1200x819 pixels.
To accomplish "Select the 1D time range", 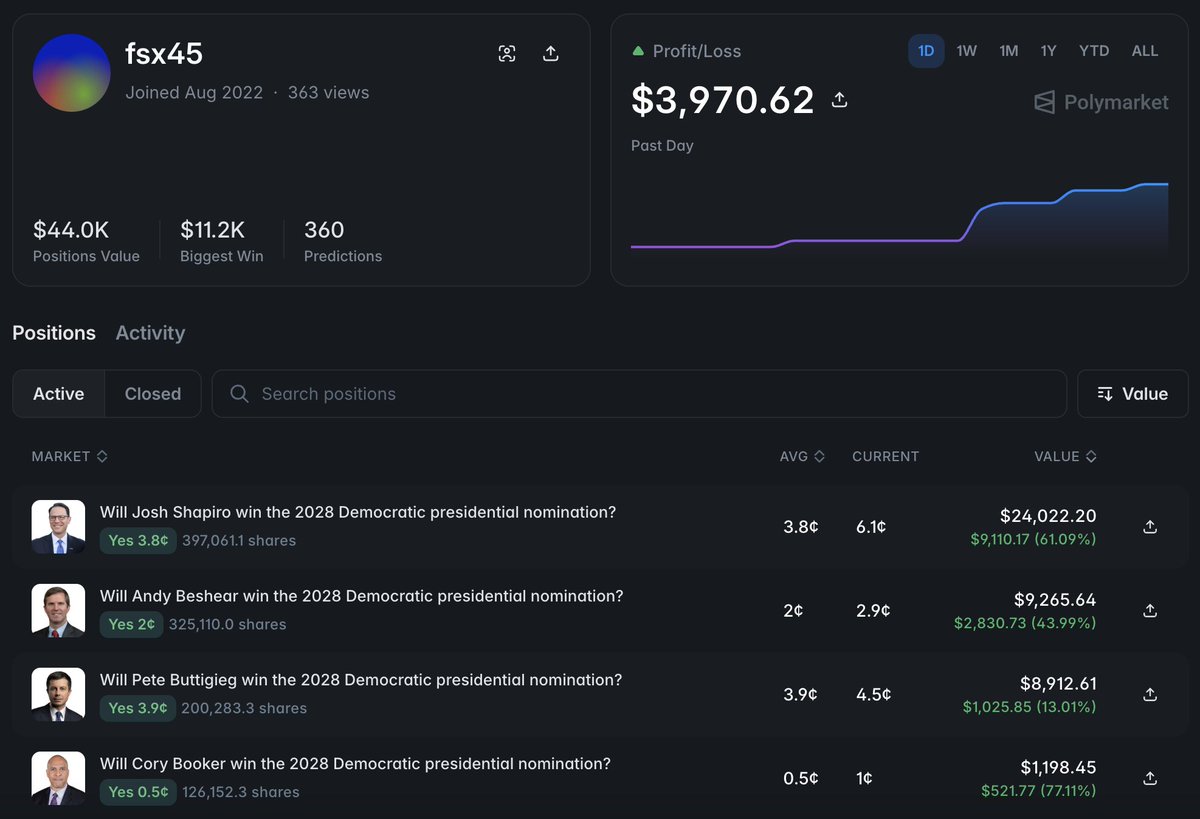I will (x=926, y=51).
